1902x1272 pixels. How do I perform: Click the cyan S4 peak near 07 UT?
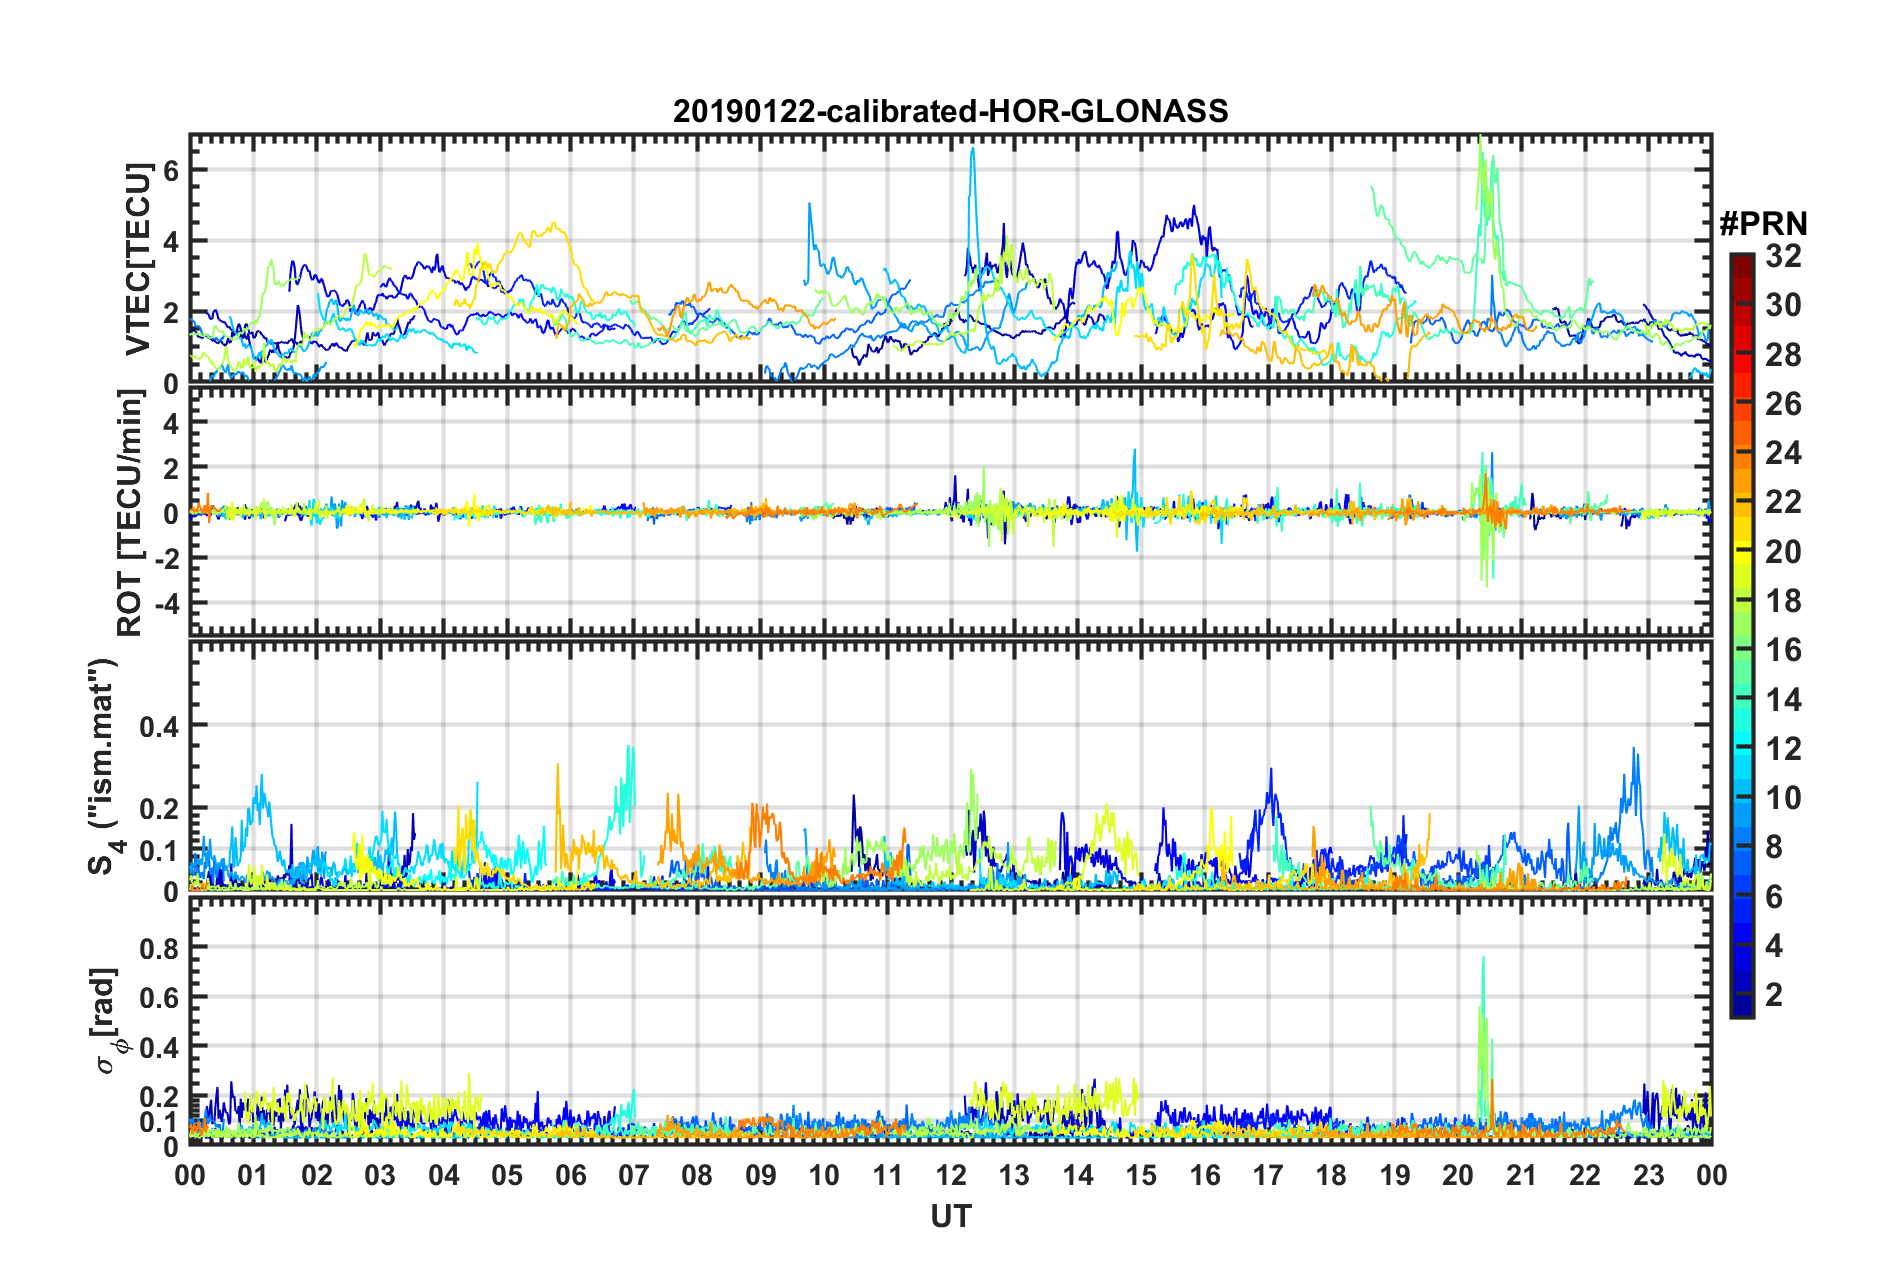click(x=629, y=748)
